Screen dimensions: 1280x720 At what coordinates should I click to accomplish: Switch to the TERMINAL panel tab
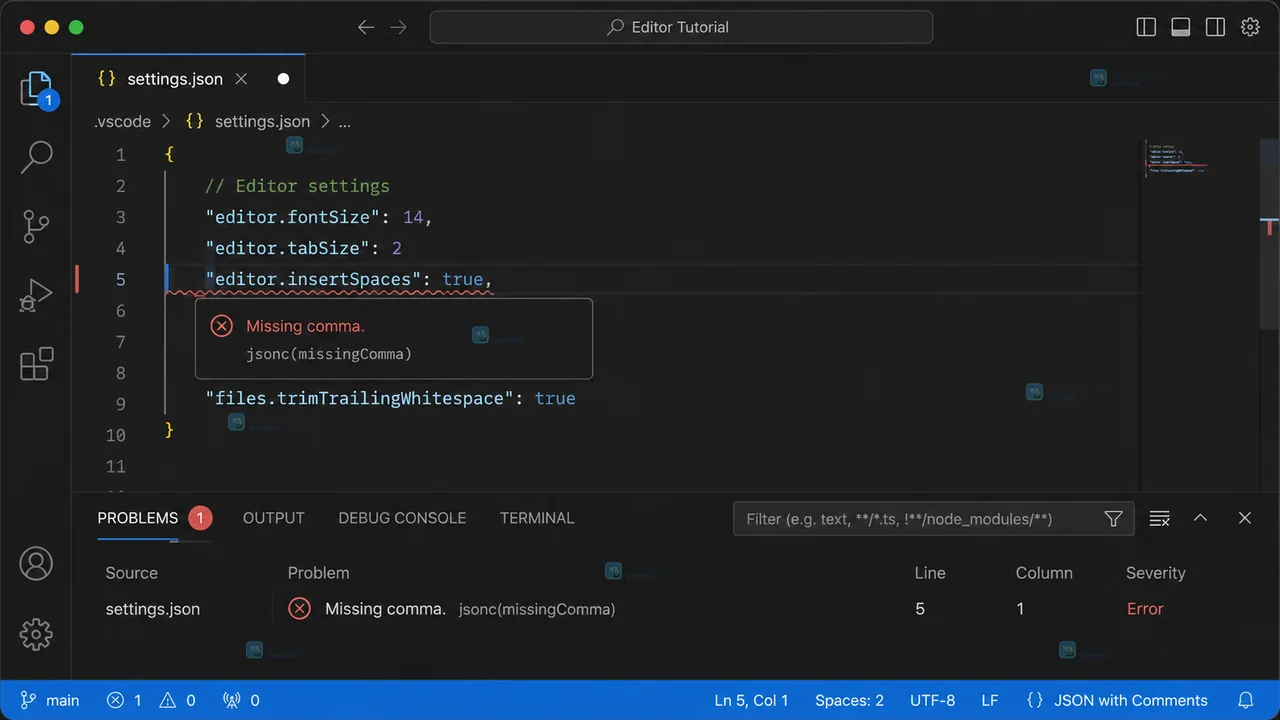[x=537, y=518]
